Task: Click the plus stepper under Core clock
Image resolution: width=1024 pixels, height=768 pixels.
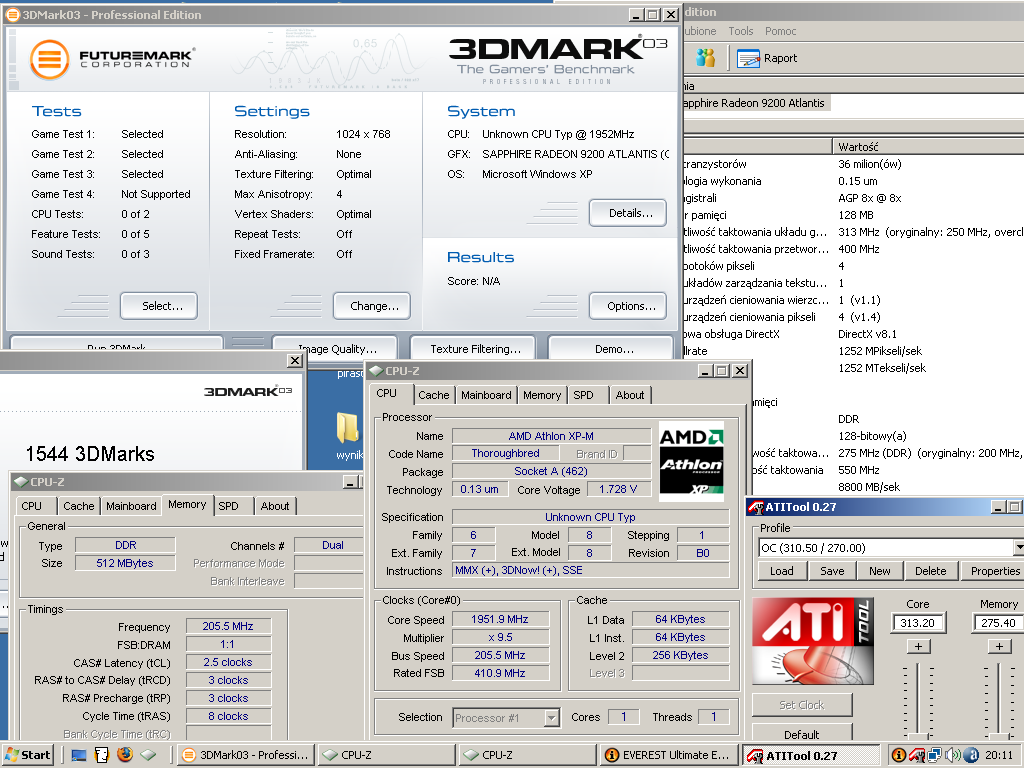Action: (918, 646)
